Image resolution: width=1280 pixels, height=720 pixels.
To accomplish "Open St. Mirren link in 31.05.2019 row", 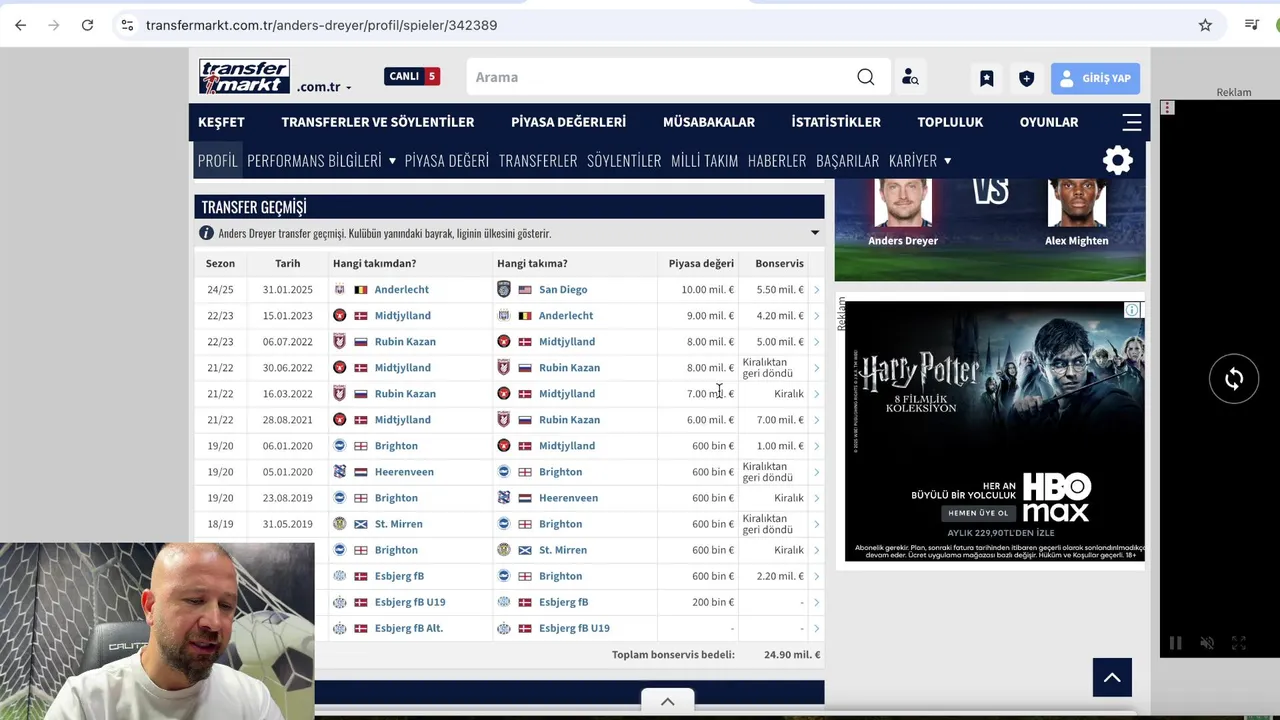I will coord(398,524).
